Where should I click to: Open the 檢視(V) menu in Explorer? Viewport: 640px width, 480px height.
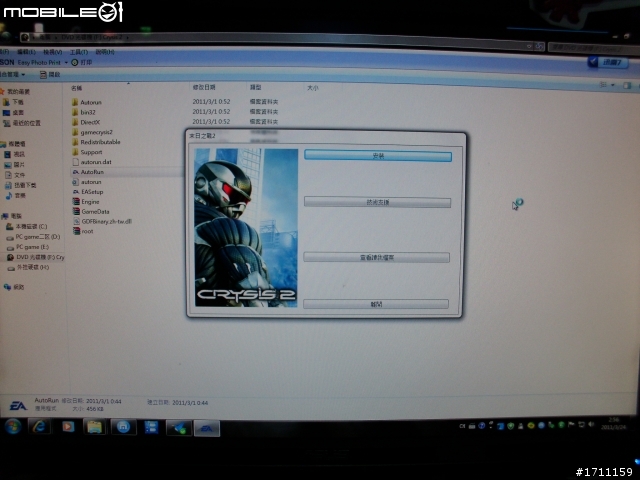tap(52, 52)
